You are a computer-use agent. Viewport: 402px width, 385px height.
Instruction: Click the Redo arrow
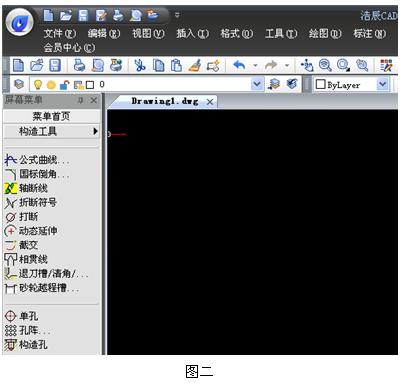coord(271,65)
